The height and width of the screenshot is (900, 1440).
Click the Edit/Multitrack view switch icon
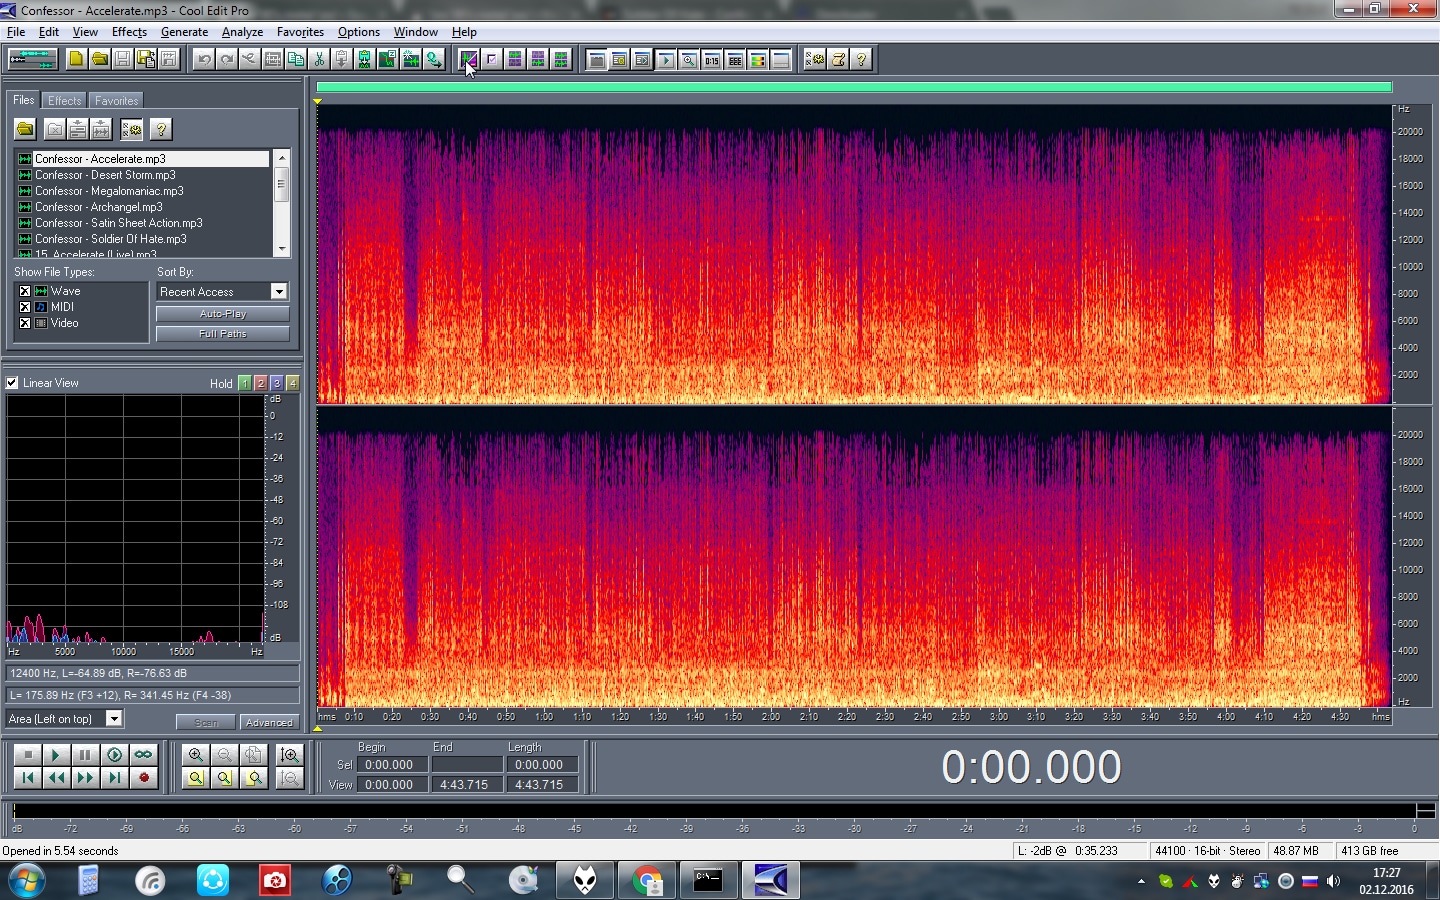32,59
